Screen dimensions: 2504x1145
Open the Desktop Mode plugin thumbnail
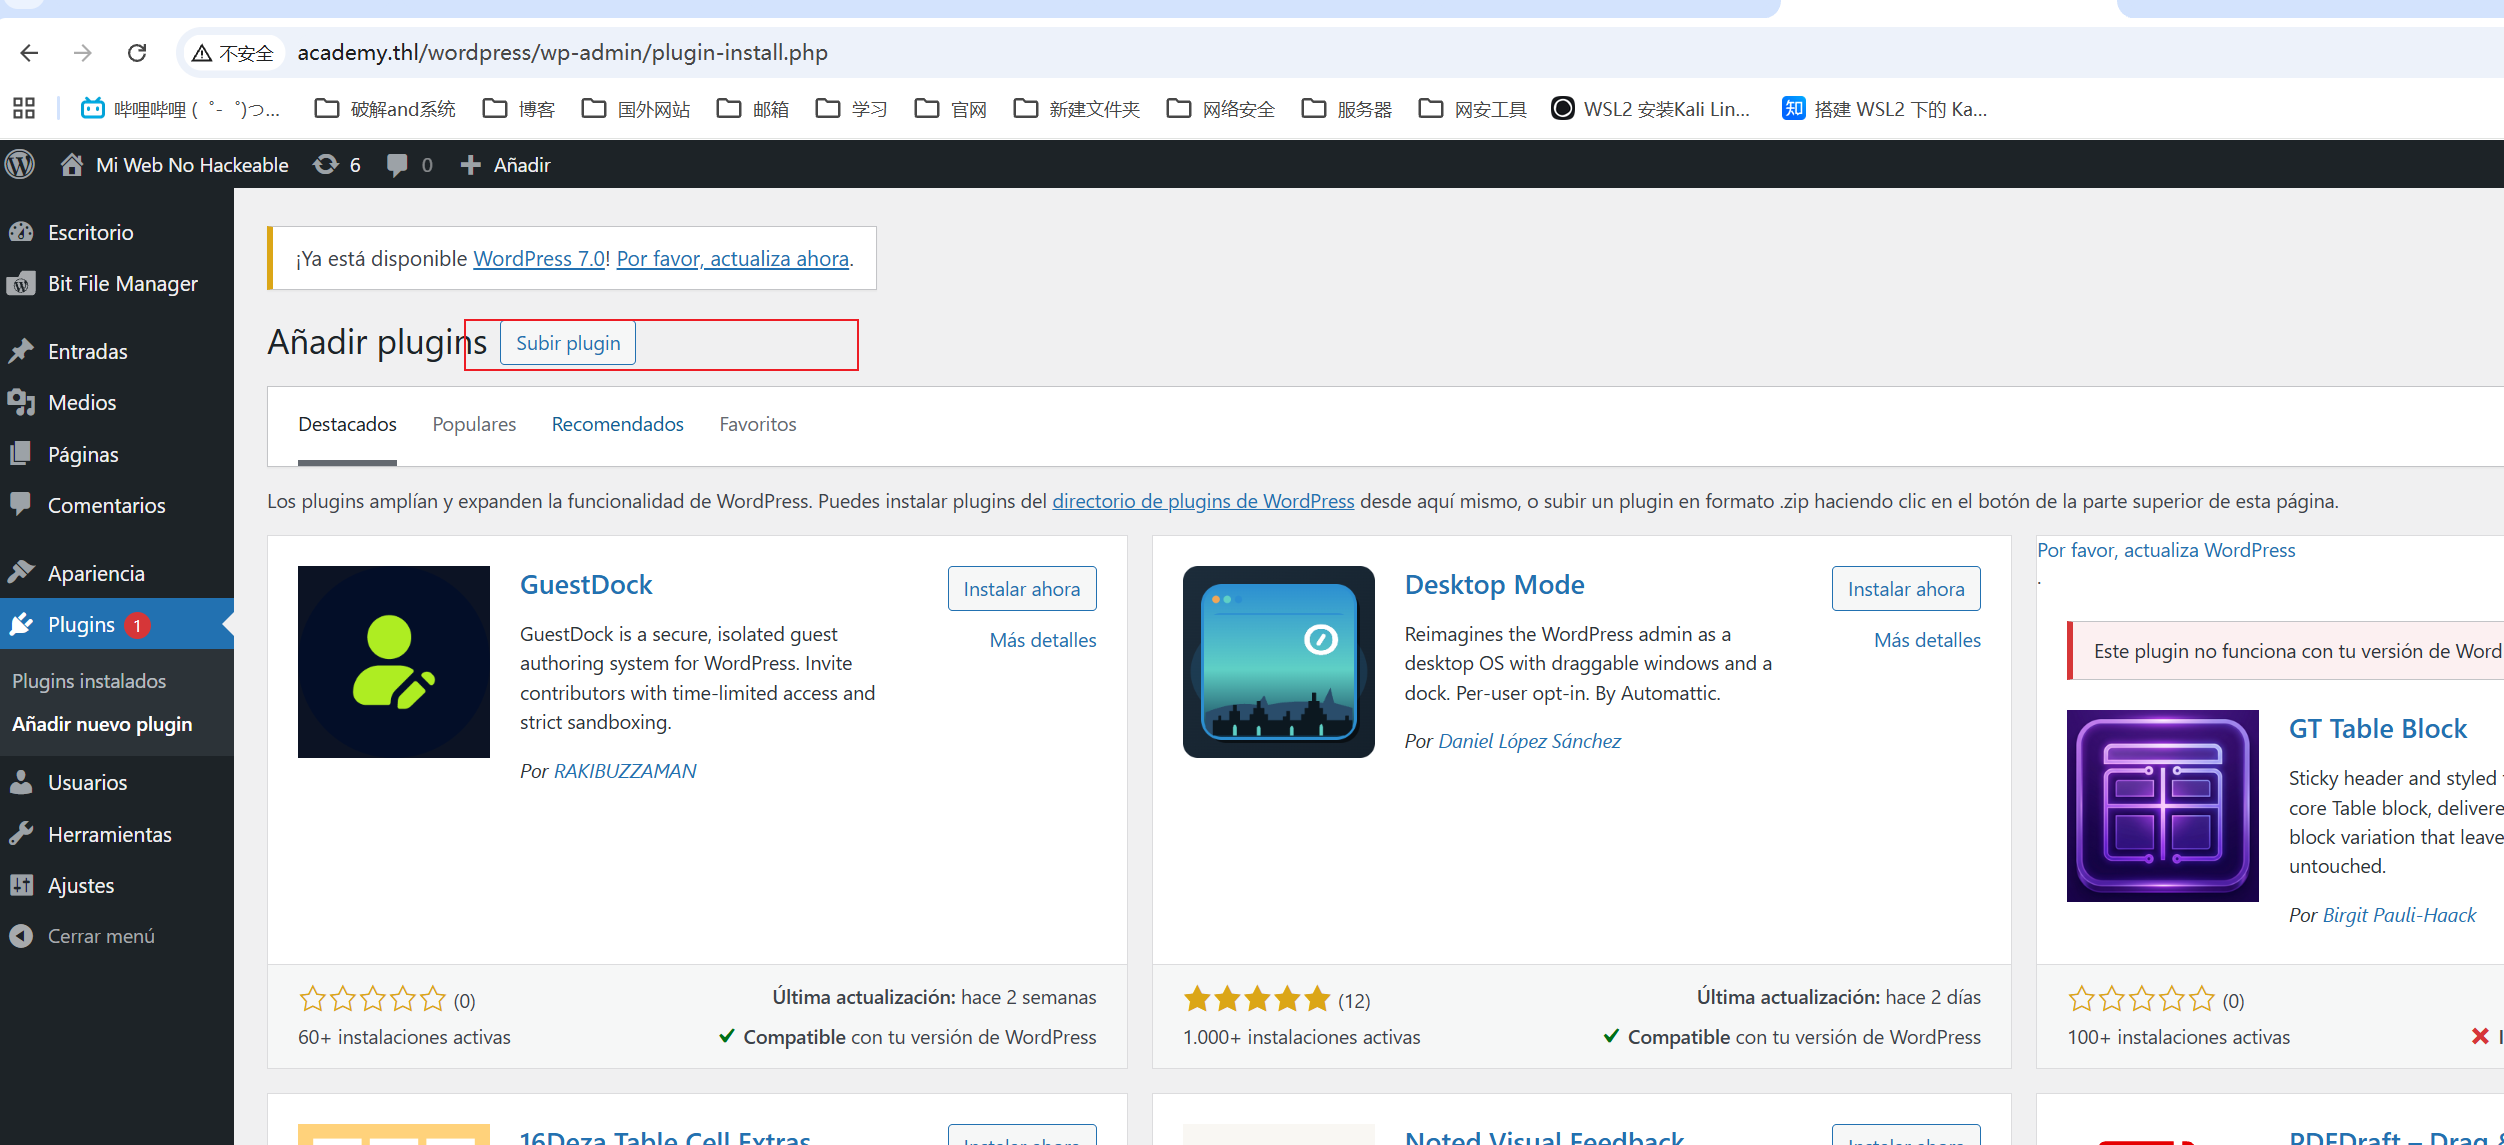[1279, 662]
